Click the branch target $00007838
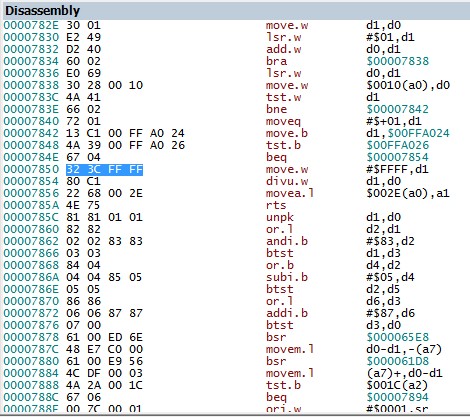Viewport: 470px width, 417px height. pyautogui.click(x=397, y=61)
